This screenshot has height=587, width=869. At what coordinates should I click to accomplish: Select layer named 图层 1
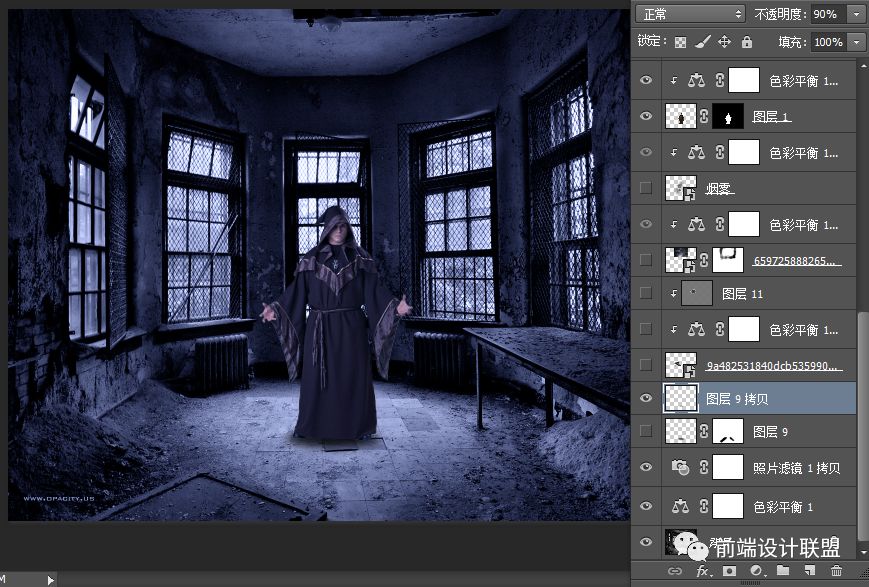pos(771,116)
